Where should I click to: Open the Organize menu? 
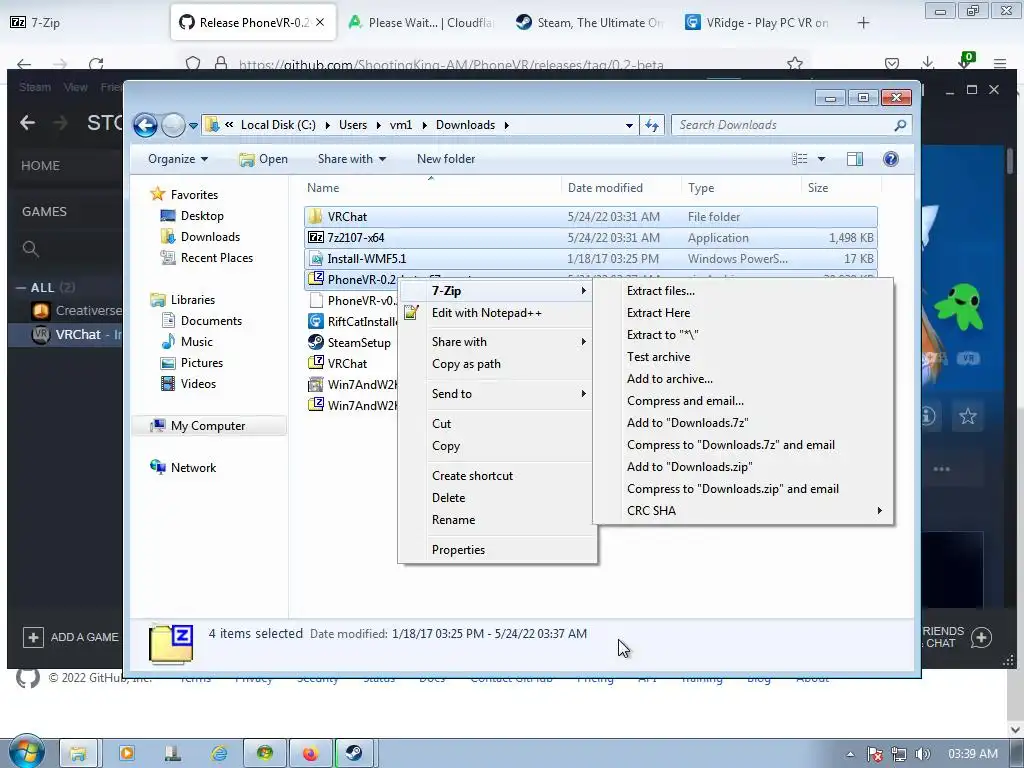(178, 159)
